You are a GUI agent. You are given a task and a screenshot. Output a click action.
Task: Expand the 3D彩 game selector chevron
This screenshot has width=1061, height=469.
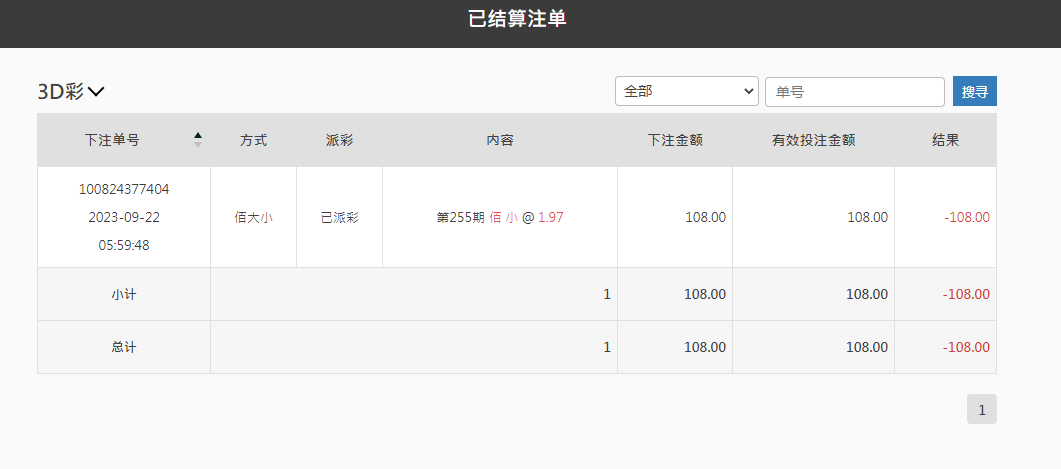pos(96,91)
